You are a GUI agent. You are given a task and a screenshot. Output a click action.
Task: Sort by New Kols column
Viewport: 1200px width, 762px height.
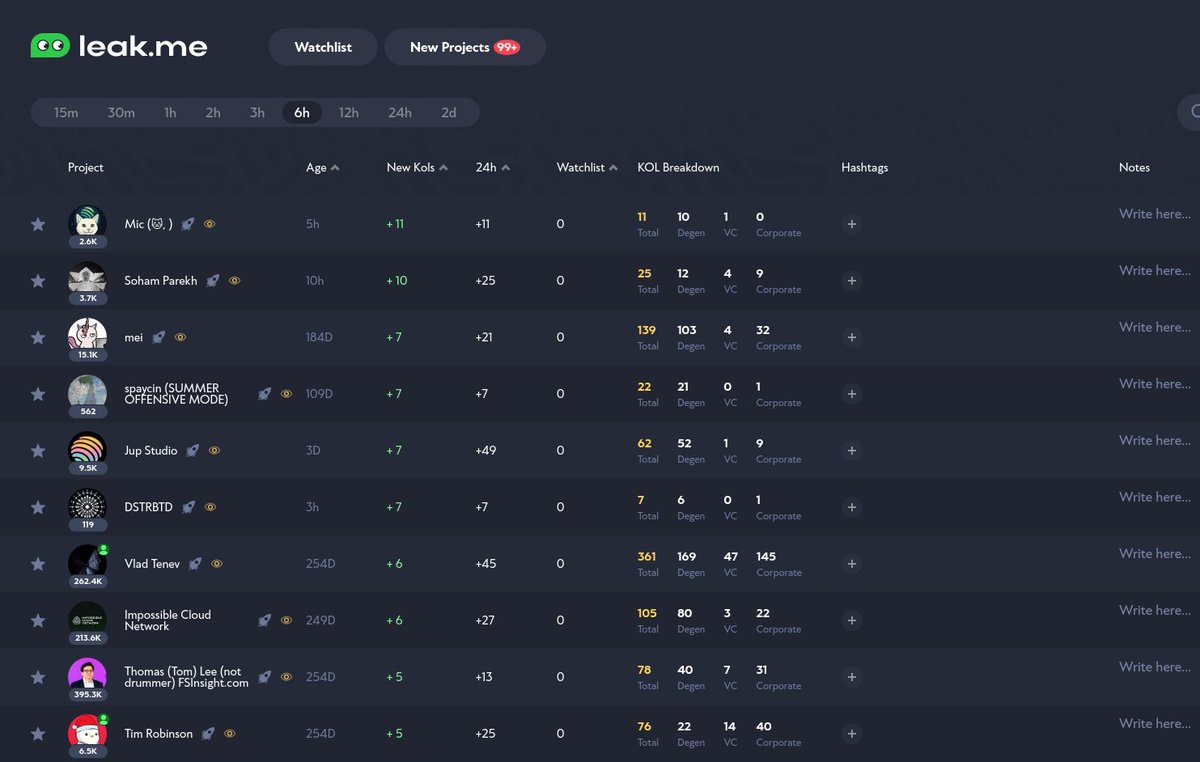417,168
